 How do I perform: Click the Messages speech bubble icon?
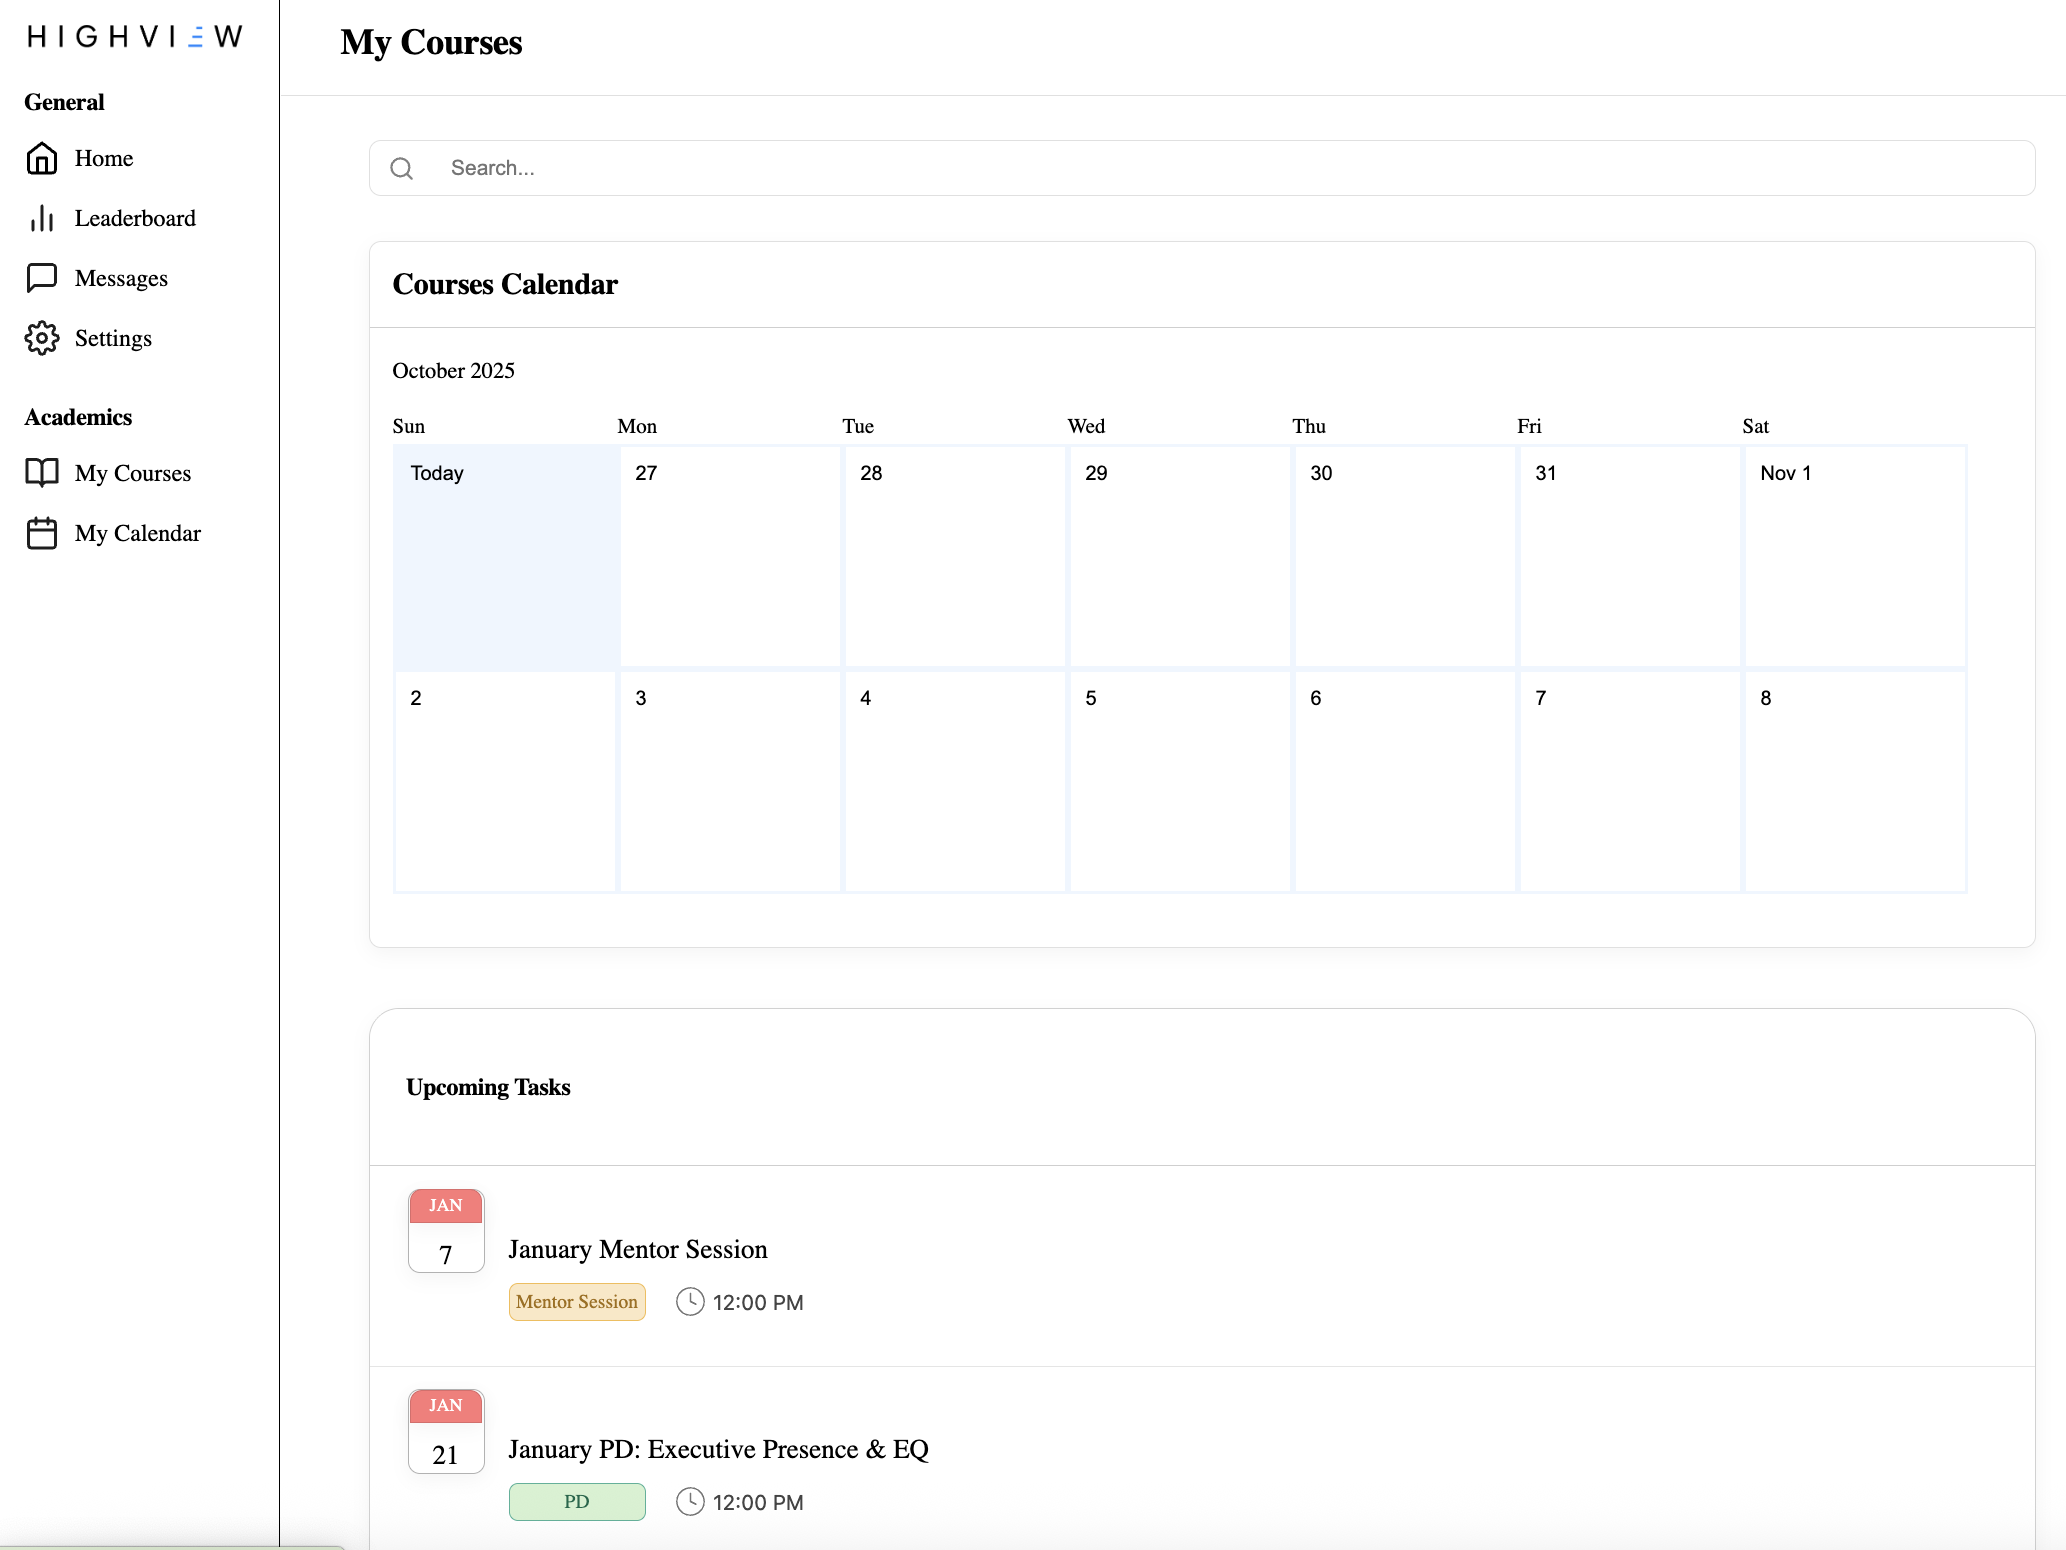[x=42, y=278]
